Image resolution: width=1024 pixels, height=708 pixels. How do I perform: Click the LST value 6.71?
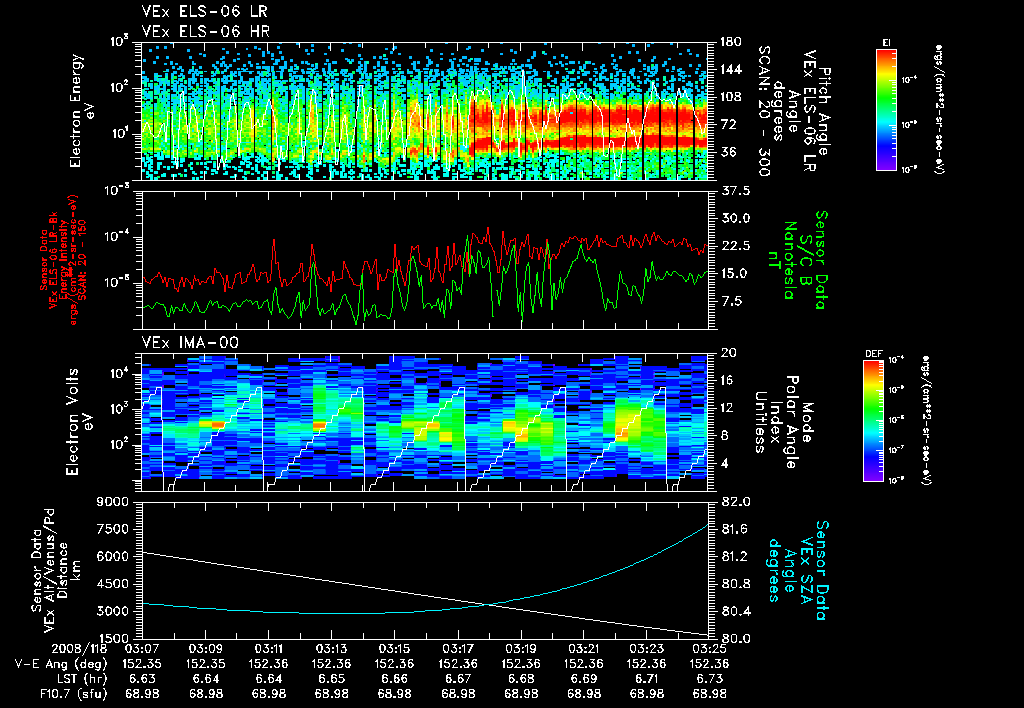point(647,679)
